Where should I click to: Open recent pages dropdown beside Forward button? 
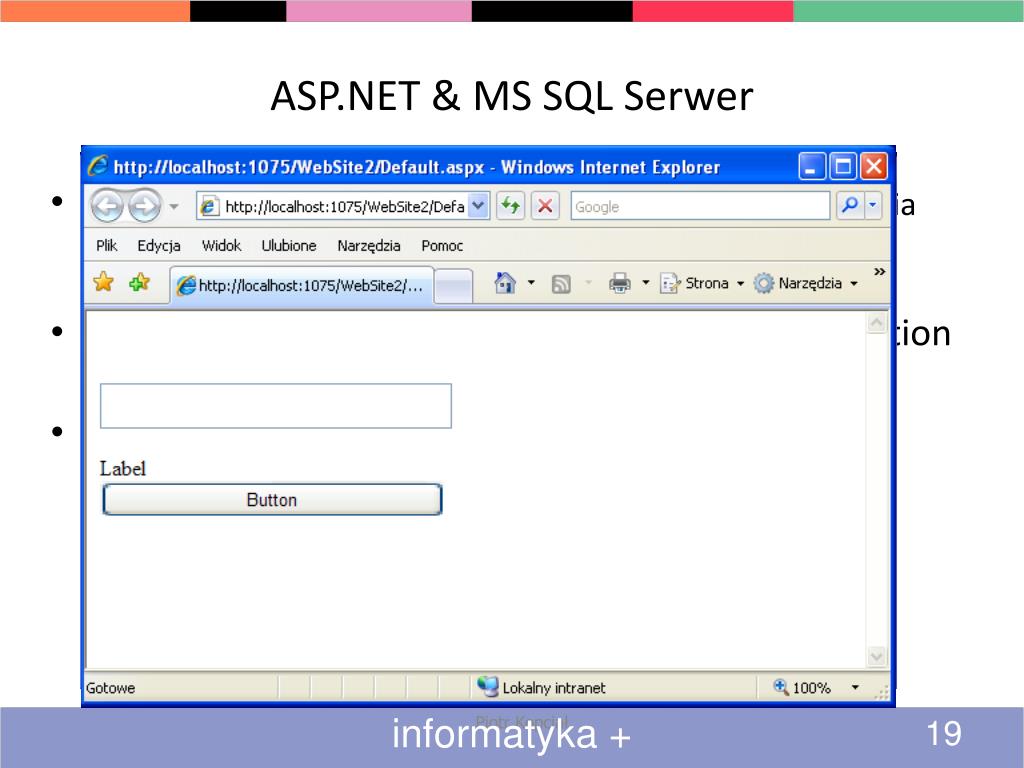pyautogui.click(x=174, y=206)
